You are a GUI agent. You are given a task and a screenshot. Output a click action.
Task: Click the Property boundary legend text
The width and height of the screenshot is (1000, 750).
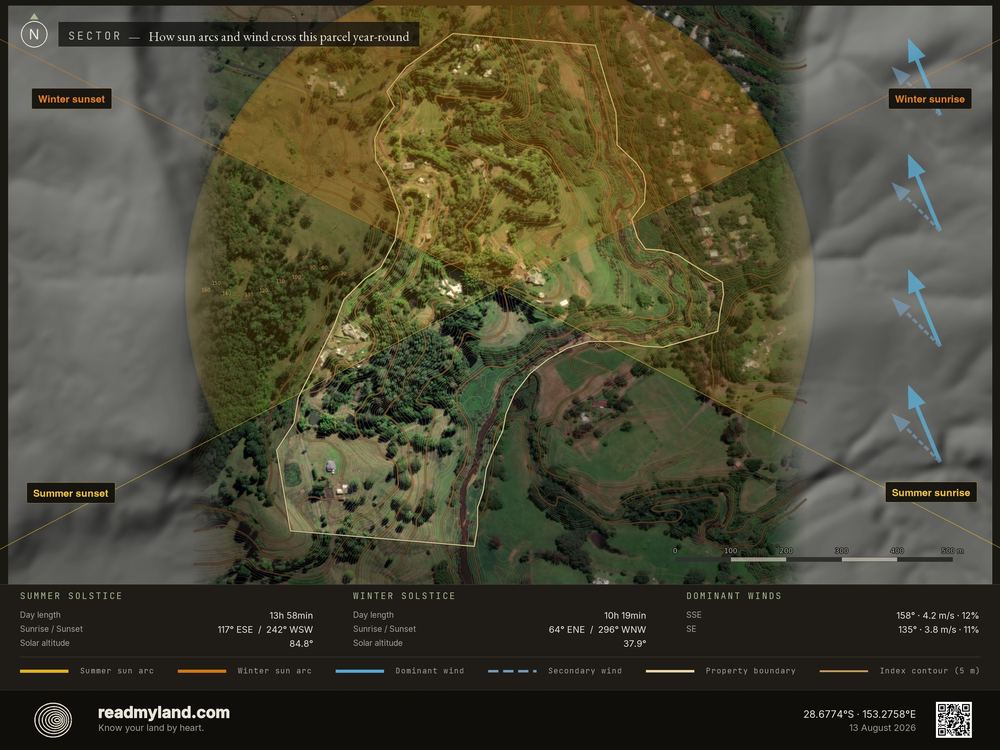pos(751,671)
